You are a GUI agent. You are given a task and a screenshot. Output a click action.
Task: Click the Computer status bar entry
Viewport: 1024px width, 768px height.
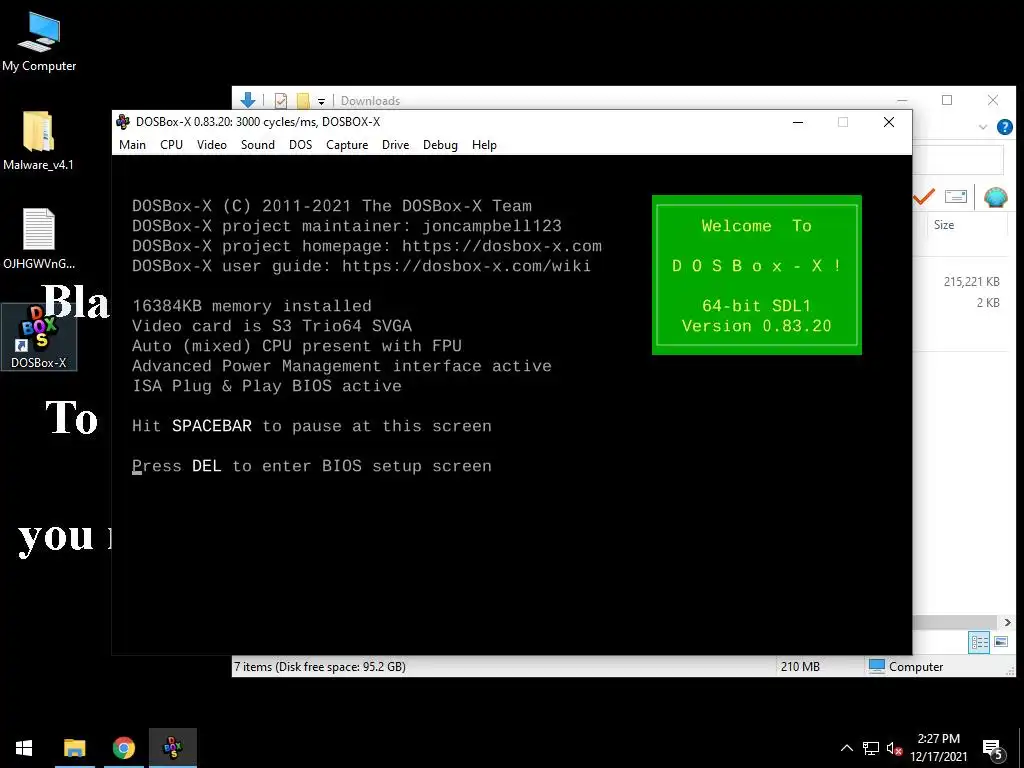(906, 666)
